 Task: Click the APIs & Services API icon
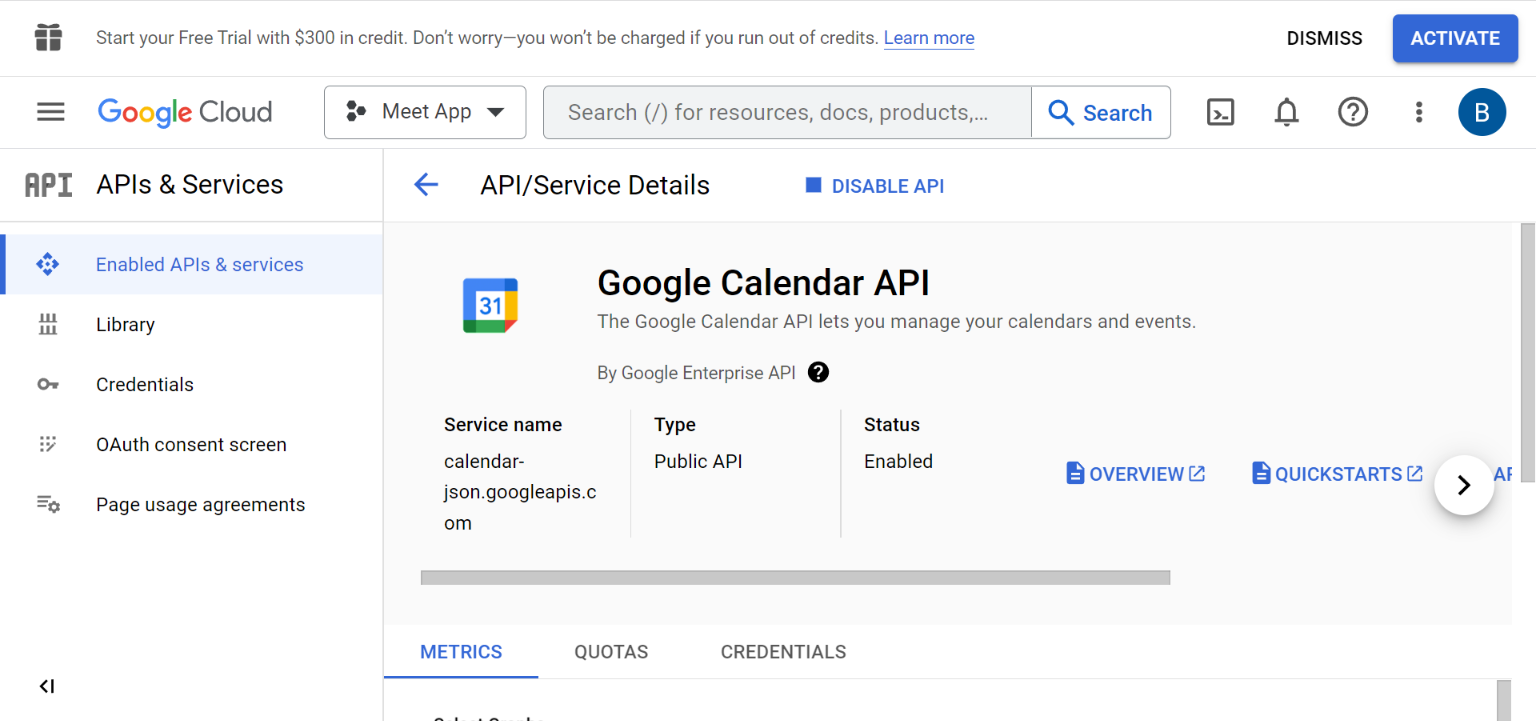click(x=48, y=185)
